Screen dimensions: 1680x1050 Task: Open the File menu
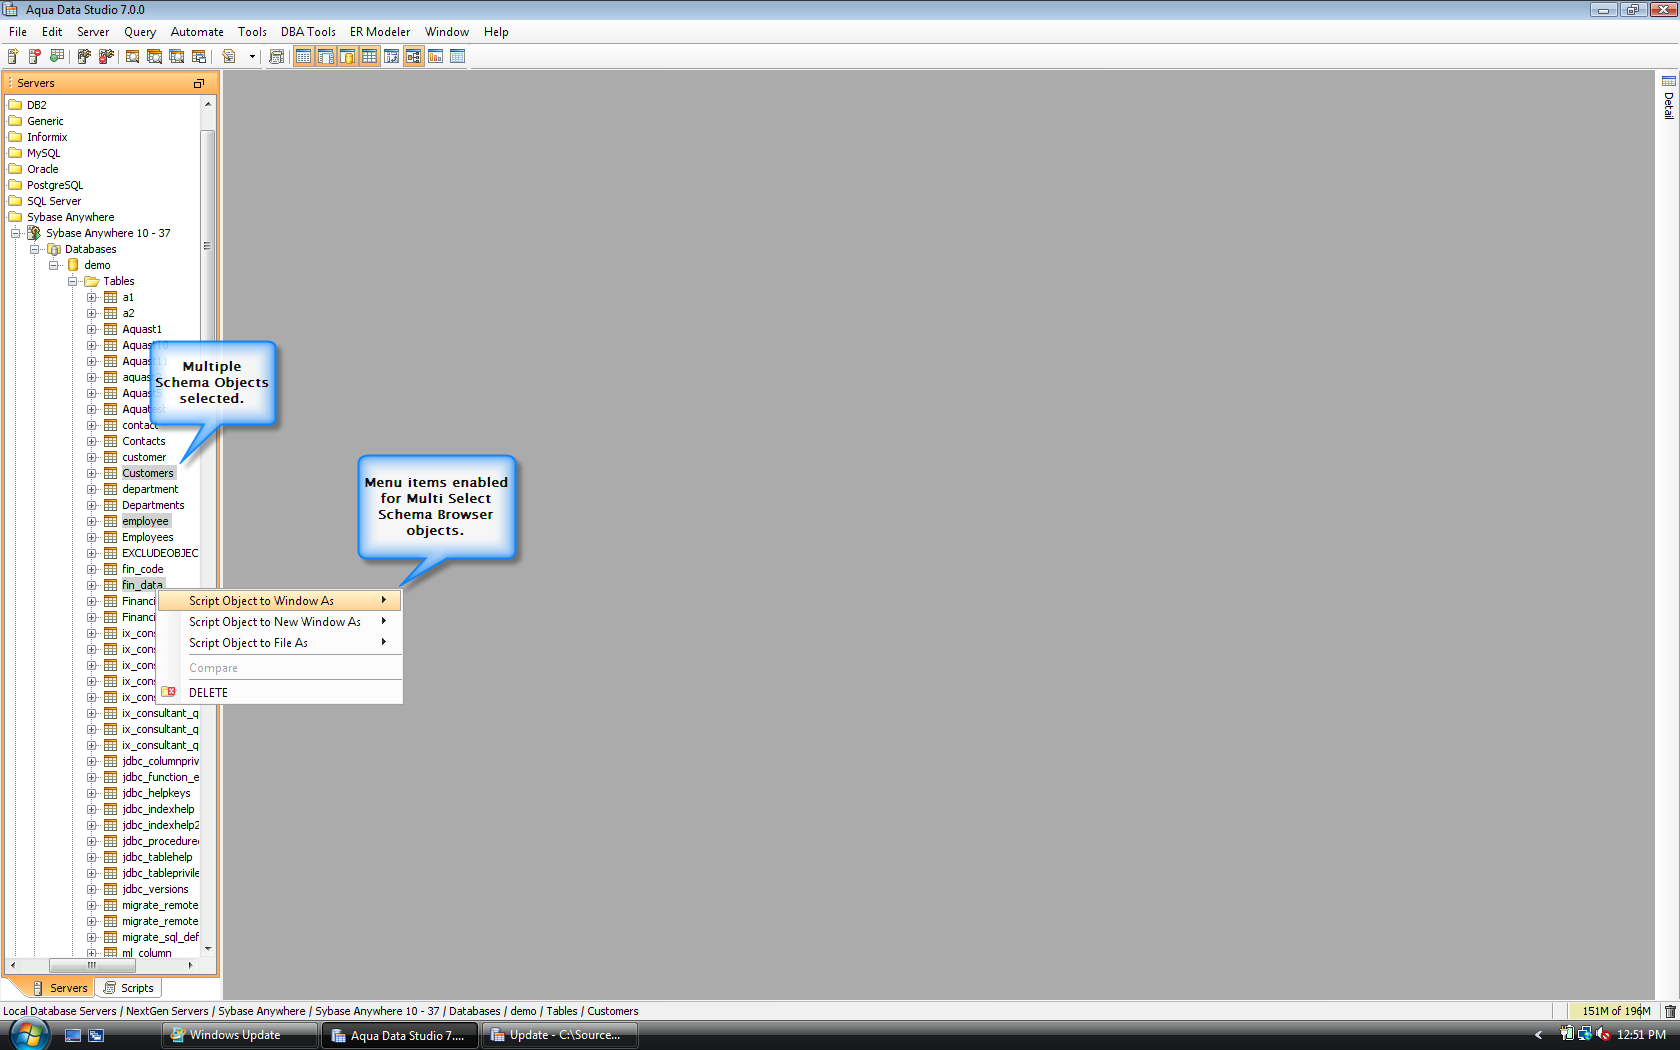[x=18, y=32]
